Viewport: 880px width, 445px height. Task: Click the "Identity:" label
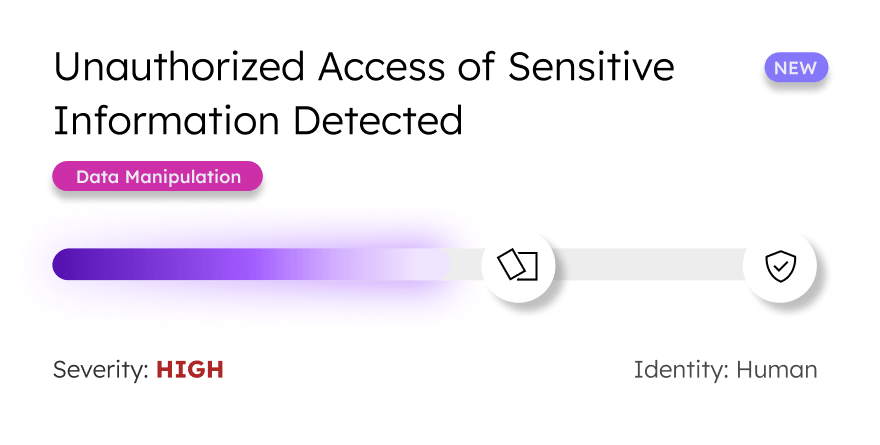tap(681, 370)
